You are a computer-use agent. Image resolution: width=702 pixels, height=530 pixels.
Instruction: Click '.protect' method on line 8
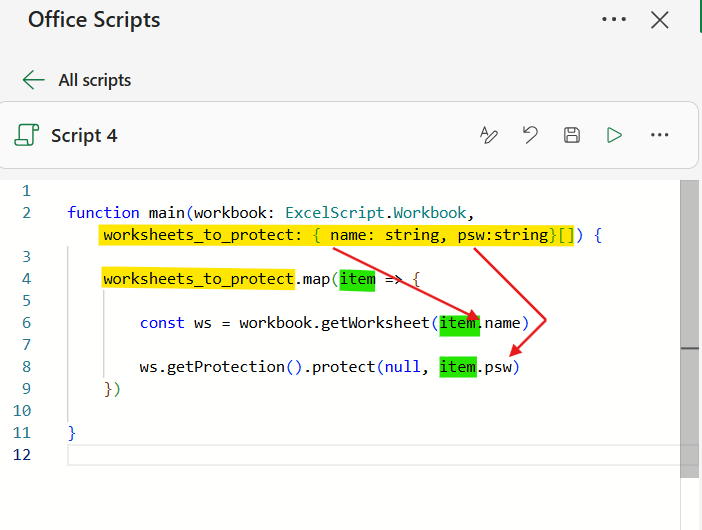point(339,367)
